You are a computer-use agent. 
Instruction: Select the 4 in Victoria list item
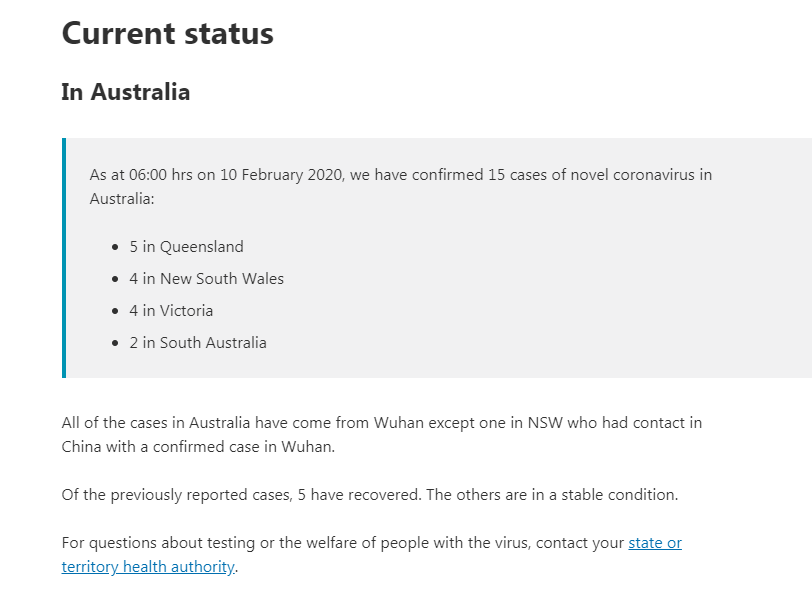171,311
